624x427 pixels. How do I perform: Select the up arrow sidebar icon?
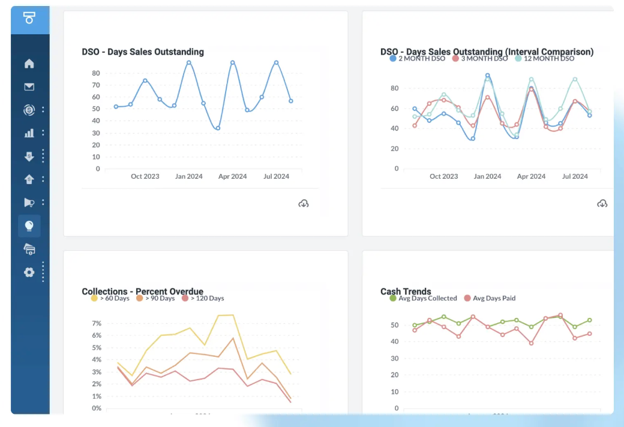click(x=29, y=180)
